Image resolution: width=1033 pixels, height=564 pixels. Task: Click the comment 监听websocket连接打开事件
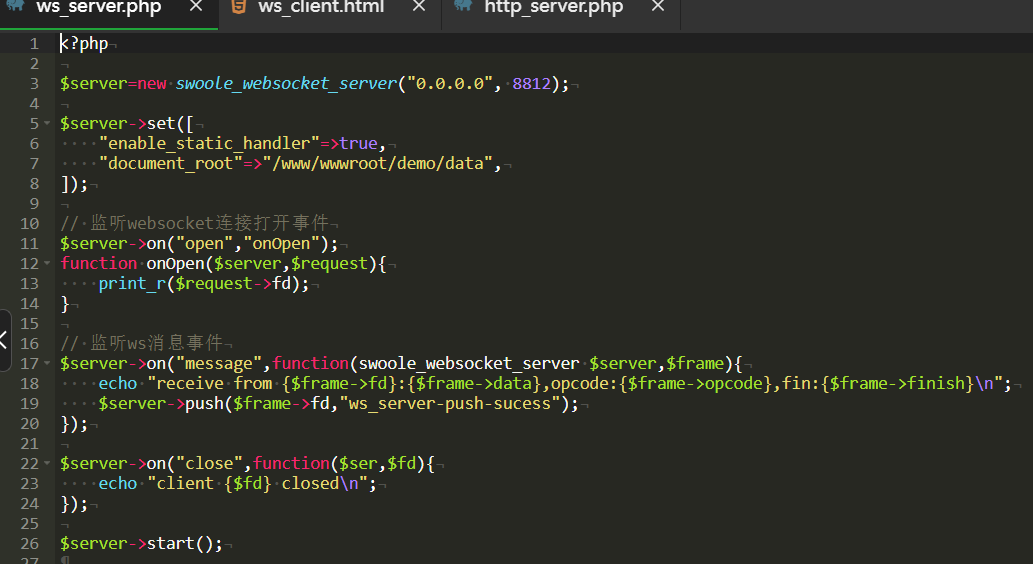pos(210,223)
